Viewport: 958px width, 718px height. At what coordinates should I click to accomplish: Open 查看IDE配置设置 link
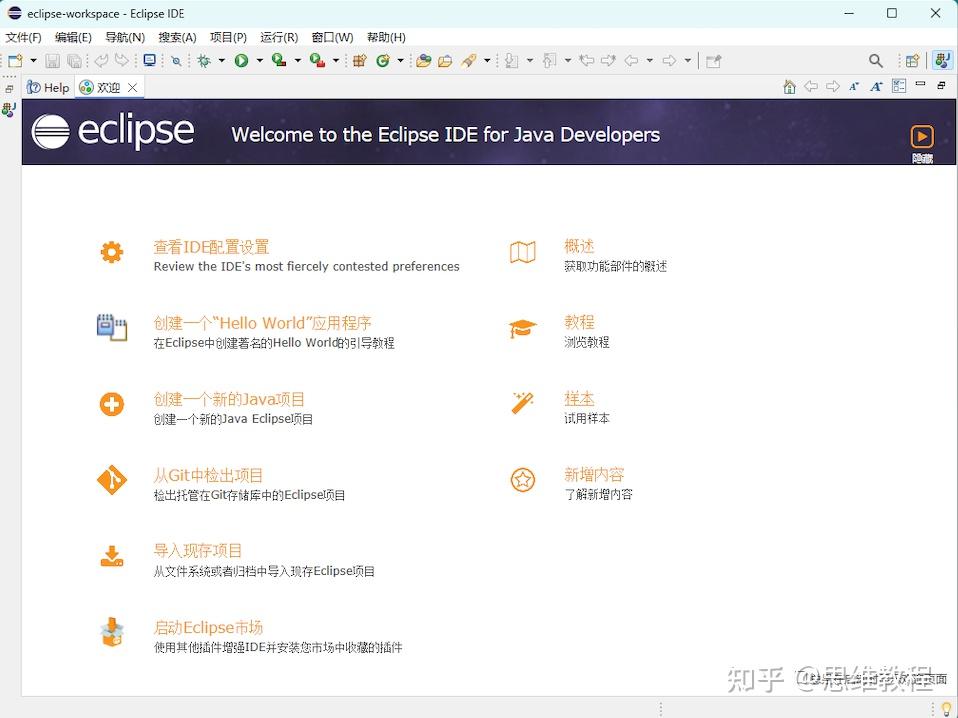pyautogui.click(x=210, y=247)
